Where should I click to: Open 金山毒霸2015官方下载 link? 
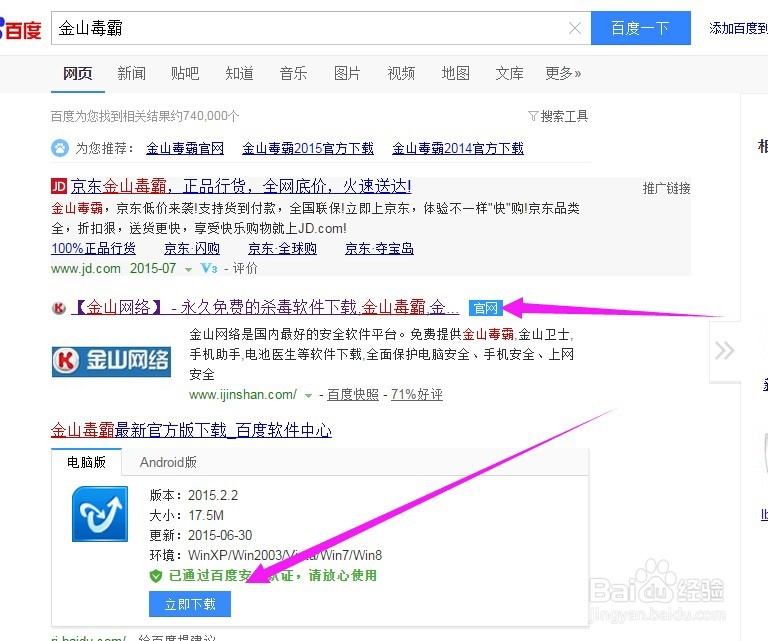[x=308, y=148]
